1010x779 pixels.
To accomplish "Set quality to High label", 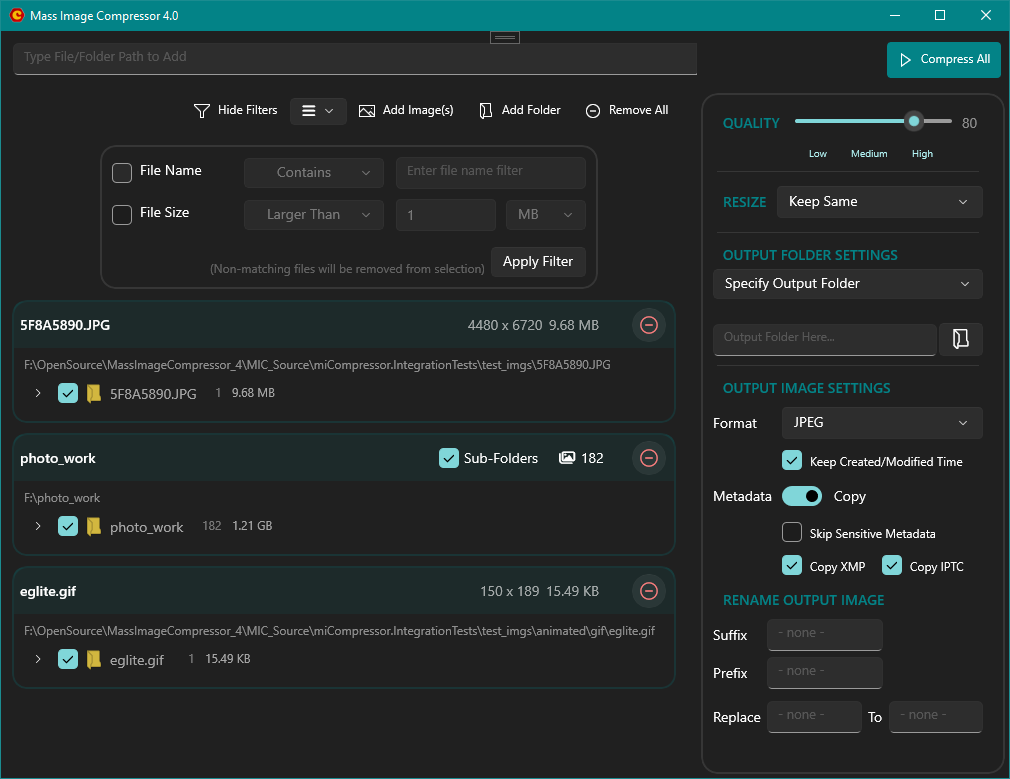I will tap(922, 153).
